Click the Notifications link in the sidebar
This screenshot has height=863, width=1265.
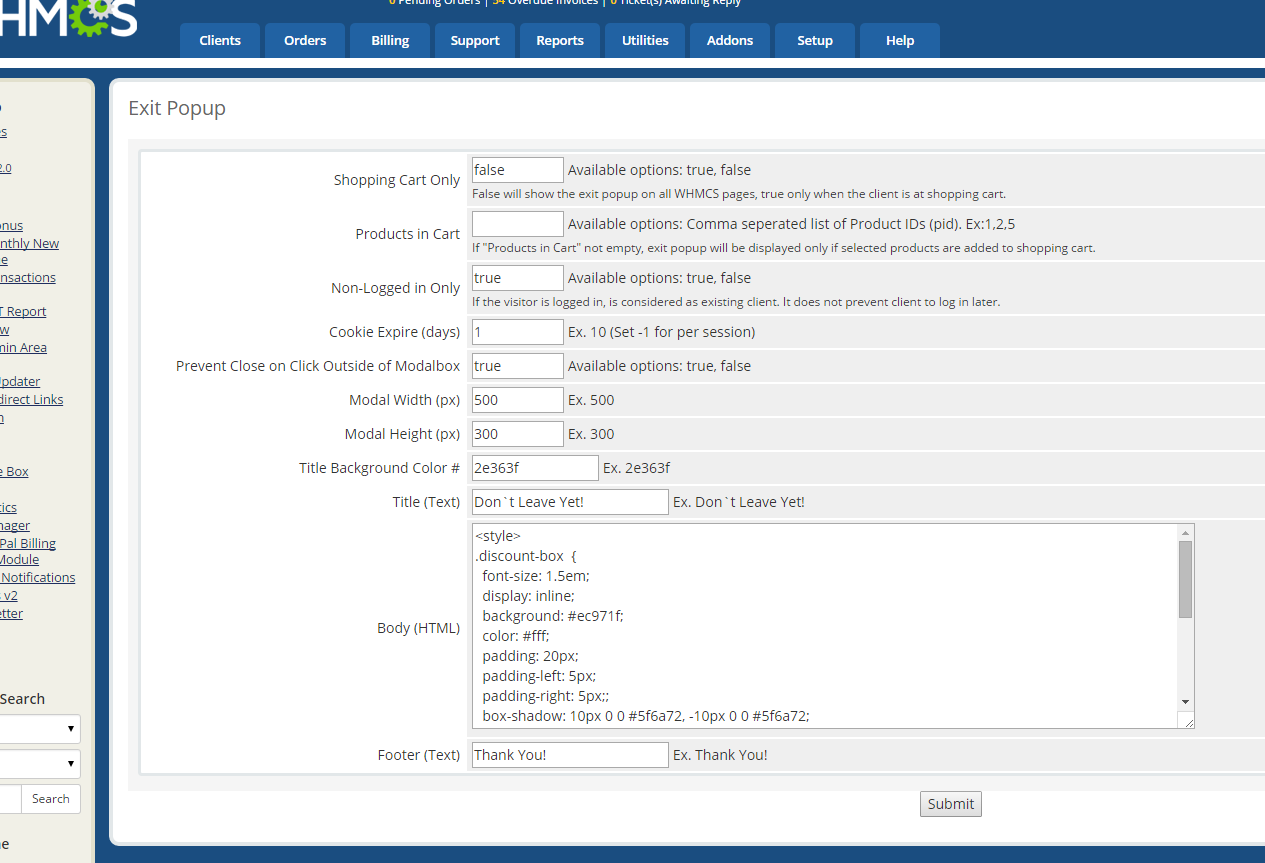(38, 577)
